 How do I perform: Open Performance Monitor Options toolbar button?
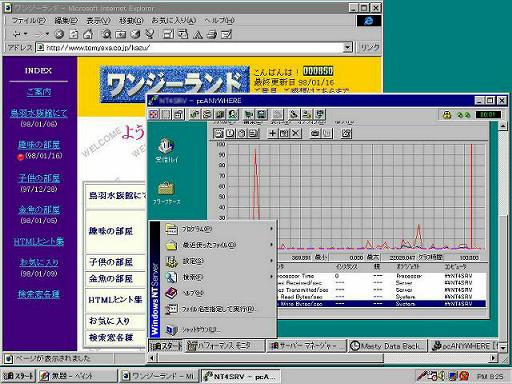click(346, 133)
